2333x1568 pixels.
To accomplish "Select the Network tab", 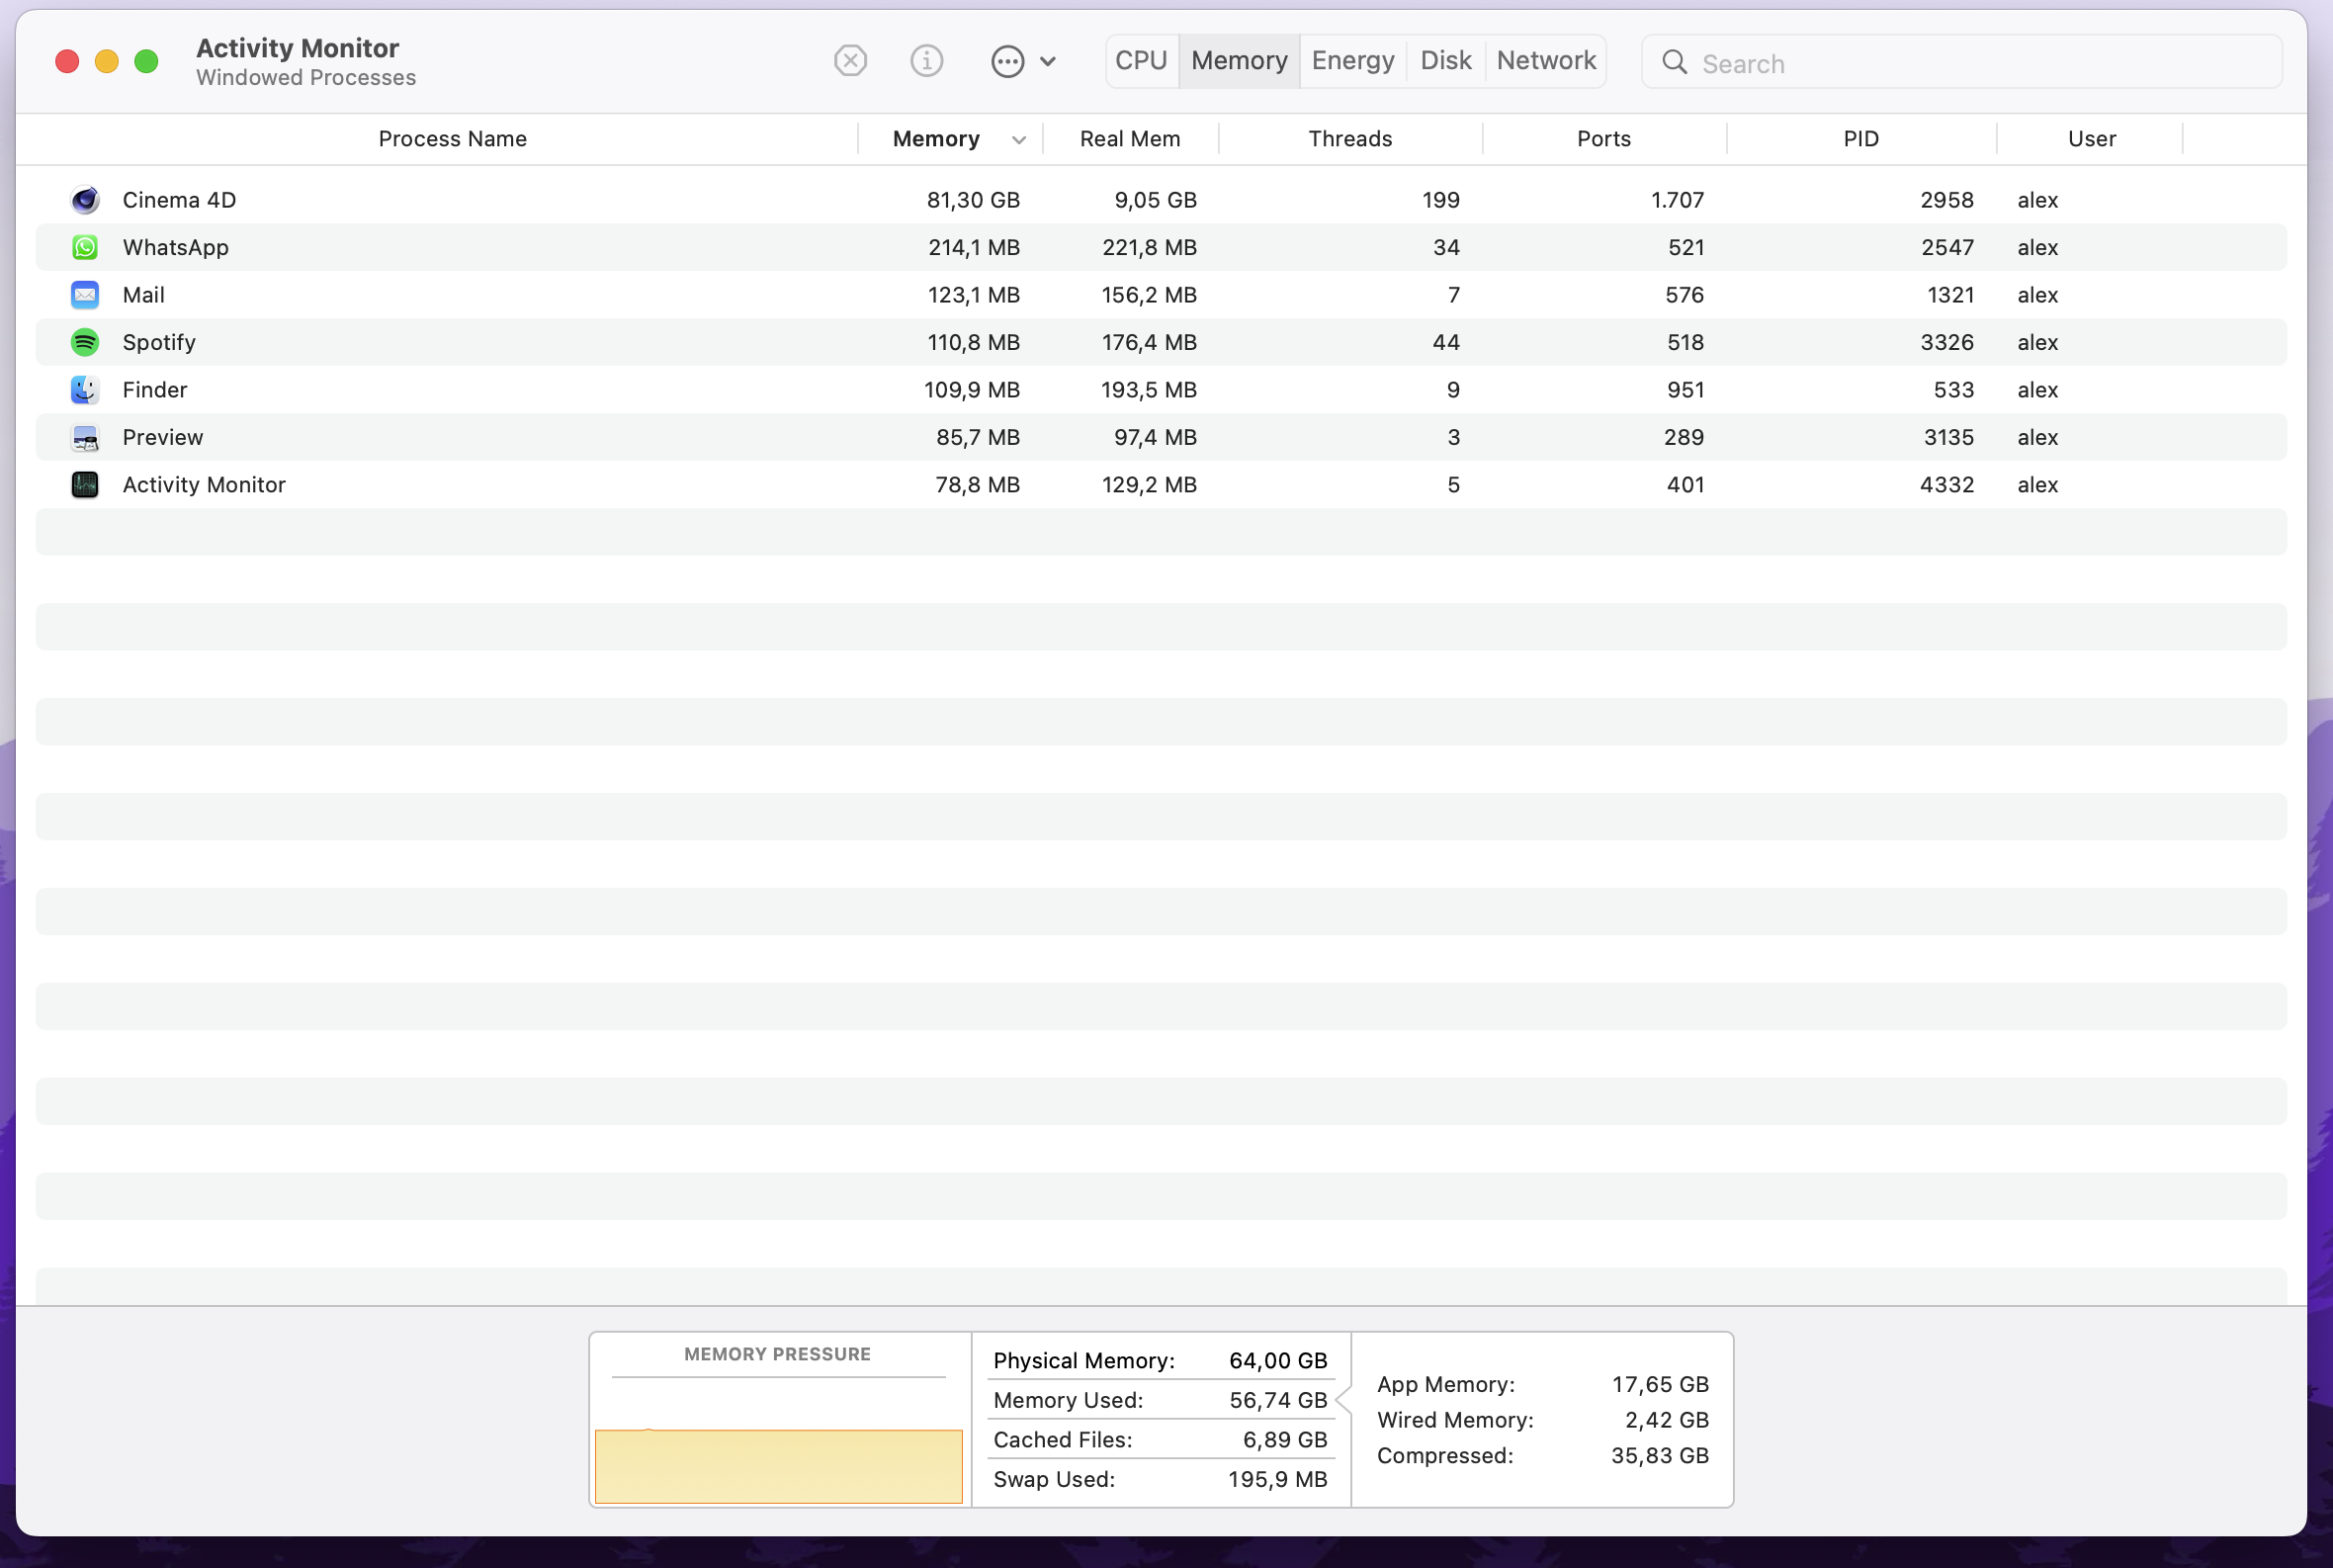I will (x=1545, y=61).
